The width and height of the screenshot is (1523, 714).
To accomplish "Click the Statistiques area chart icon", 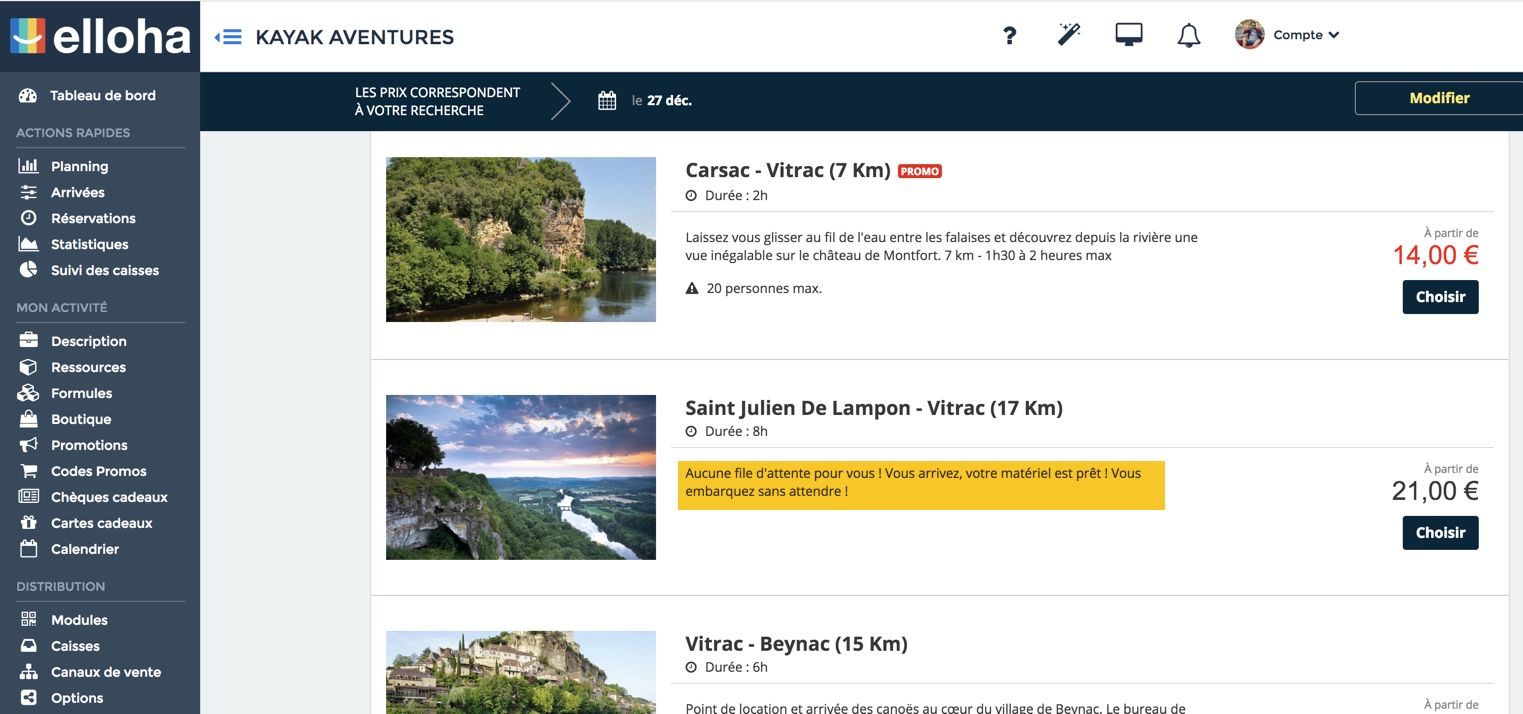I will click(28, 244).
